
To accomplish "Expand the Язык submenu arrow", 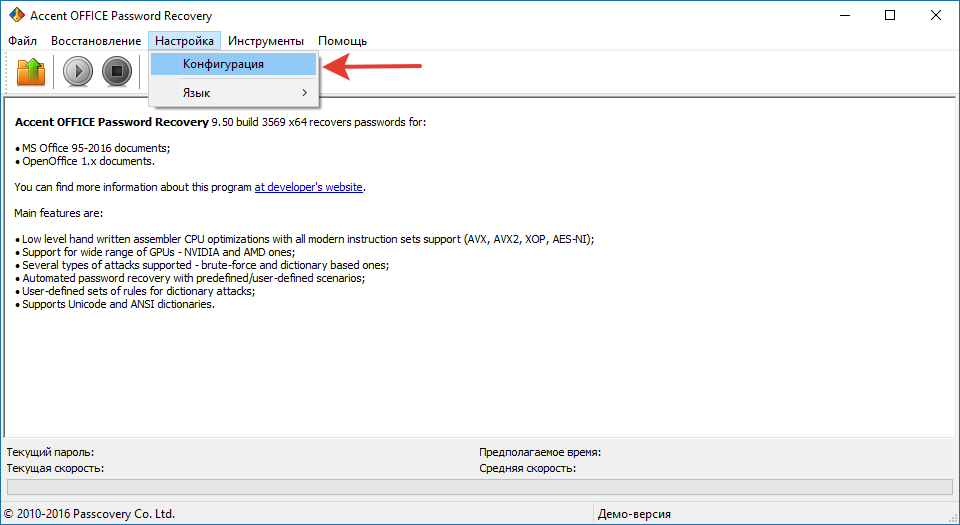I will [304, 93].
